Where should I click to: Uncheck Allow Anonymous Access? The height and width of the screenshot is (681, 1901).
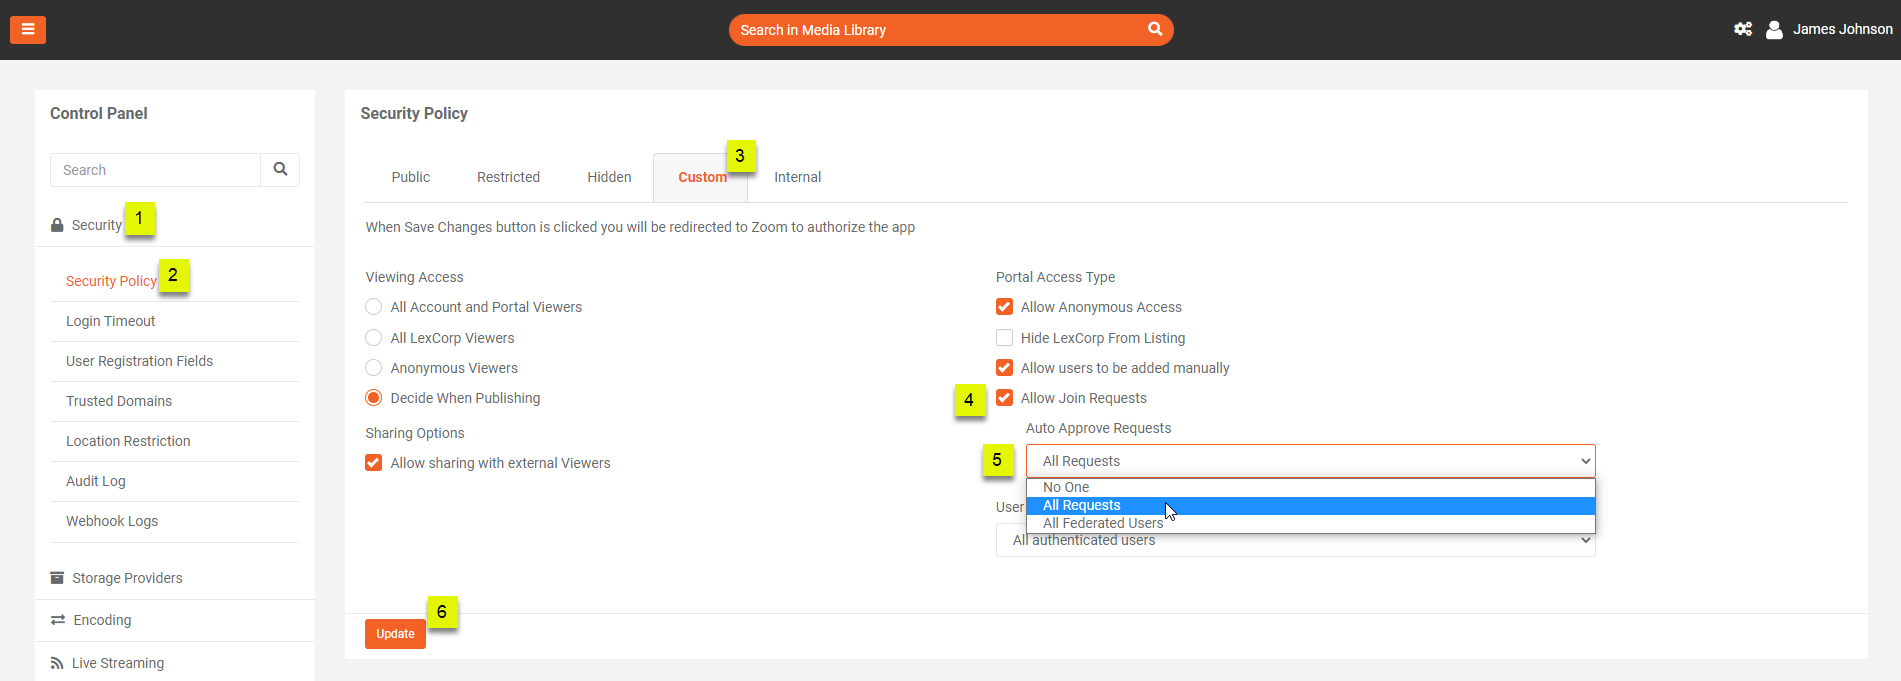coord(1004,307)
